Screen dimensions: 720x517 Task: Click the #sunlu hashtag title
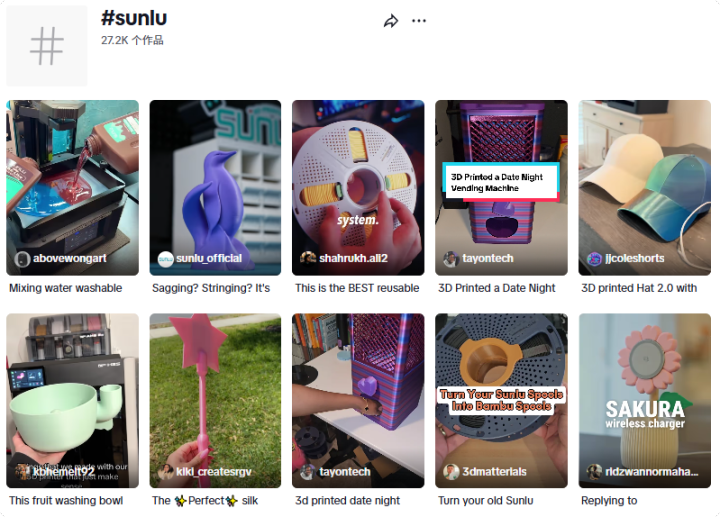click(134, 18)
